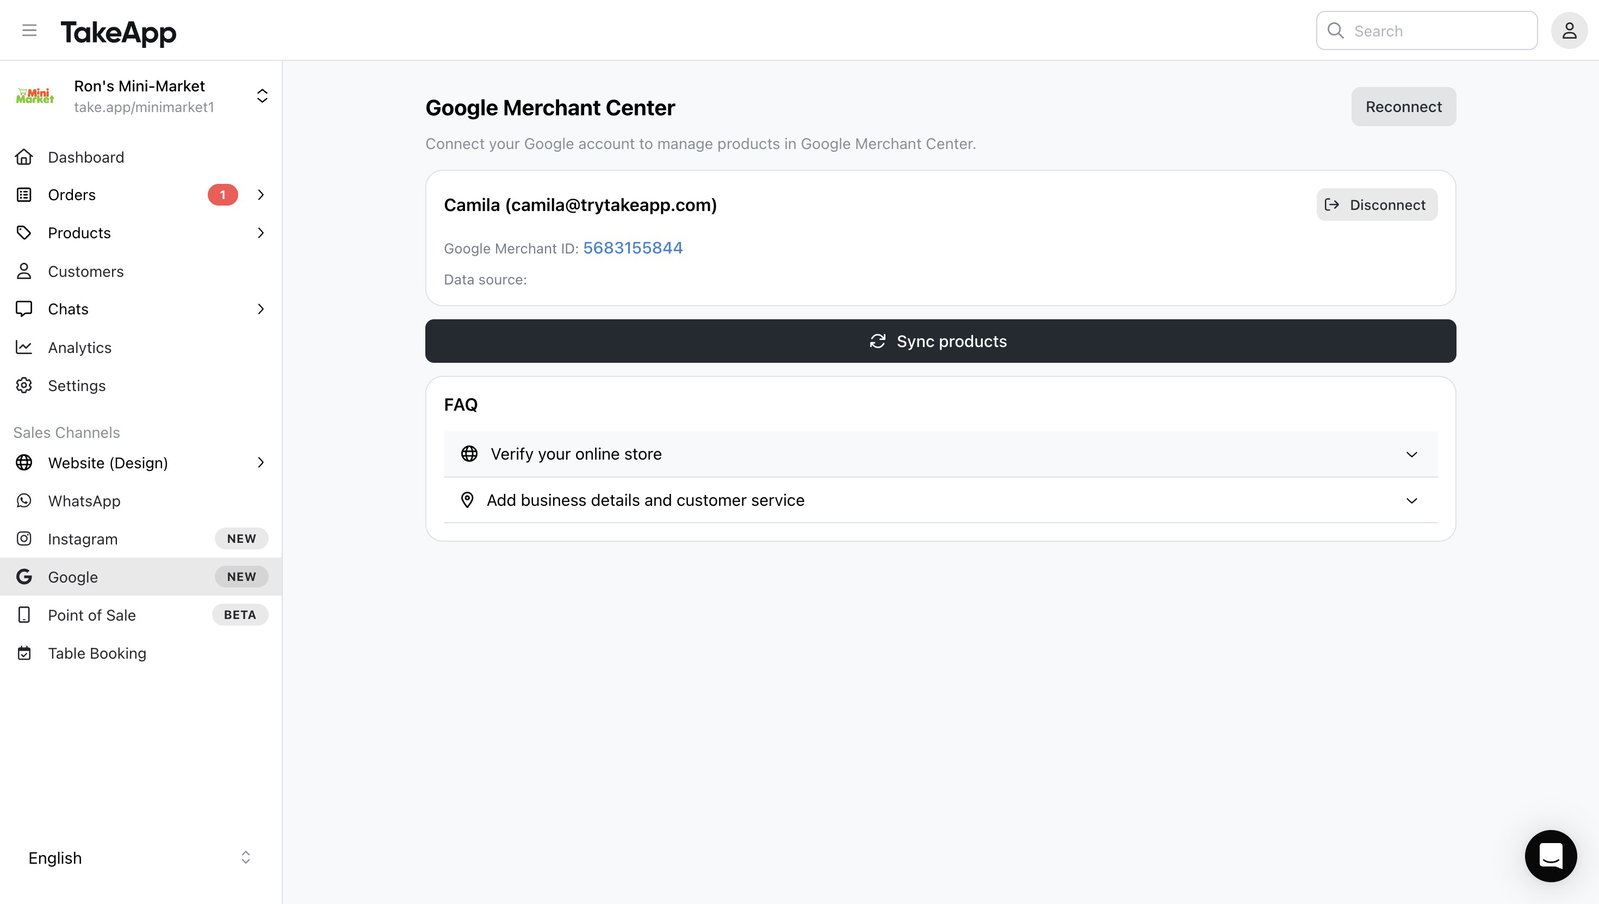Click the FAQ heading
Viewport: 1599px width, 904px height.
pos(461,405)
